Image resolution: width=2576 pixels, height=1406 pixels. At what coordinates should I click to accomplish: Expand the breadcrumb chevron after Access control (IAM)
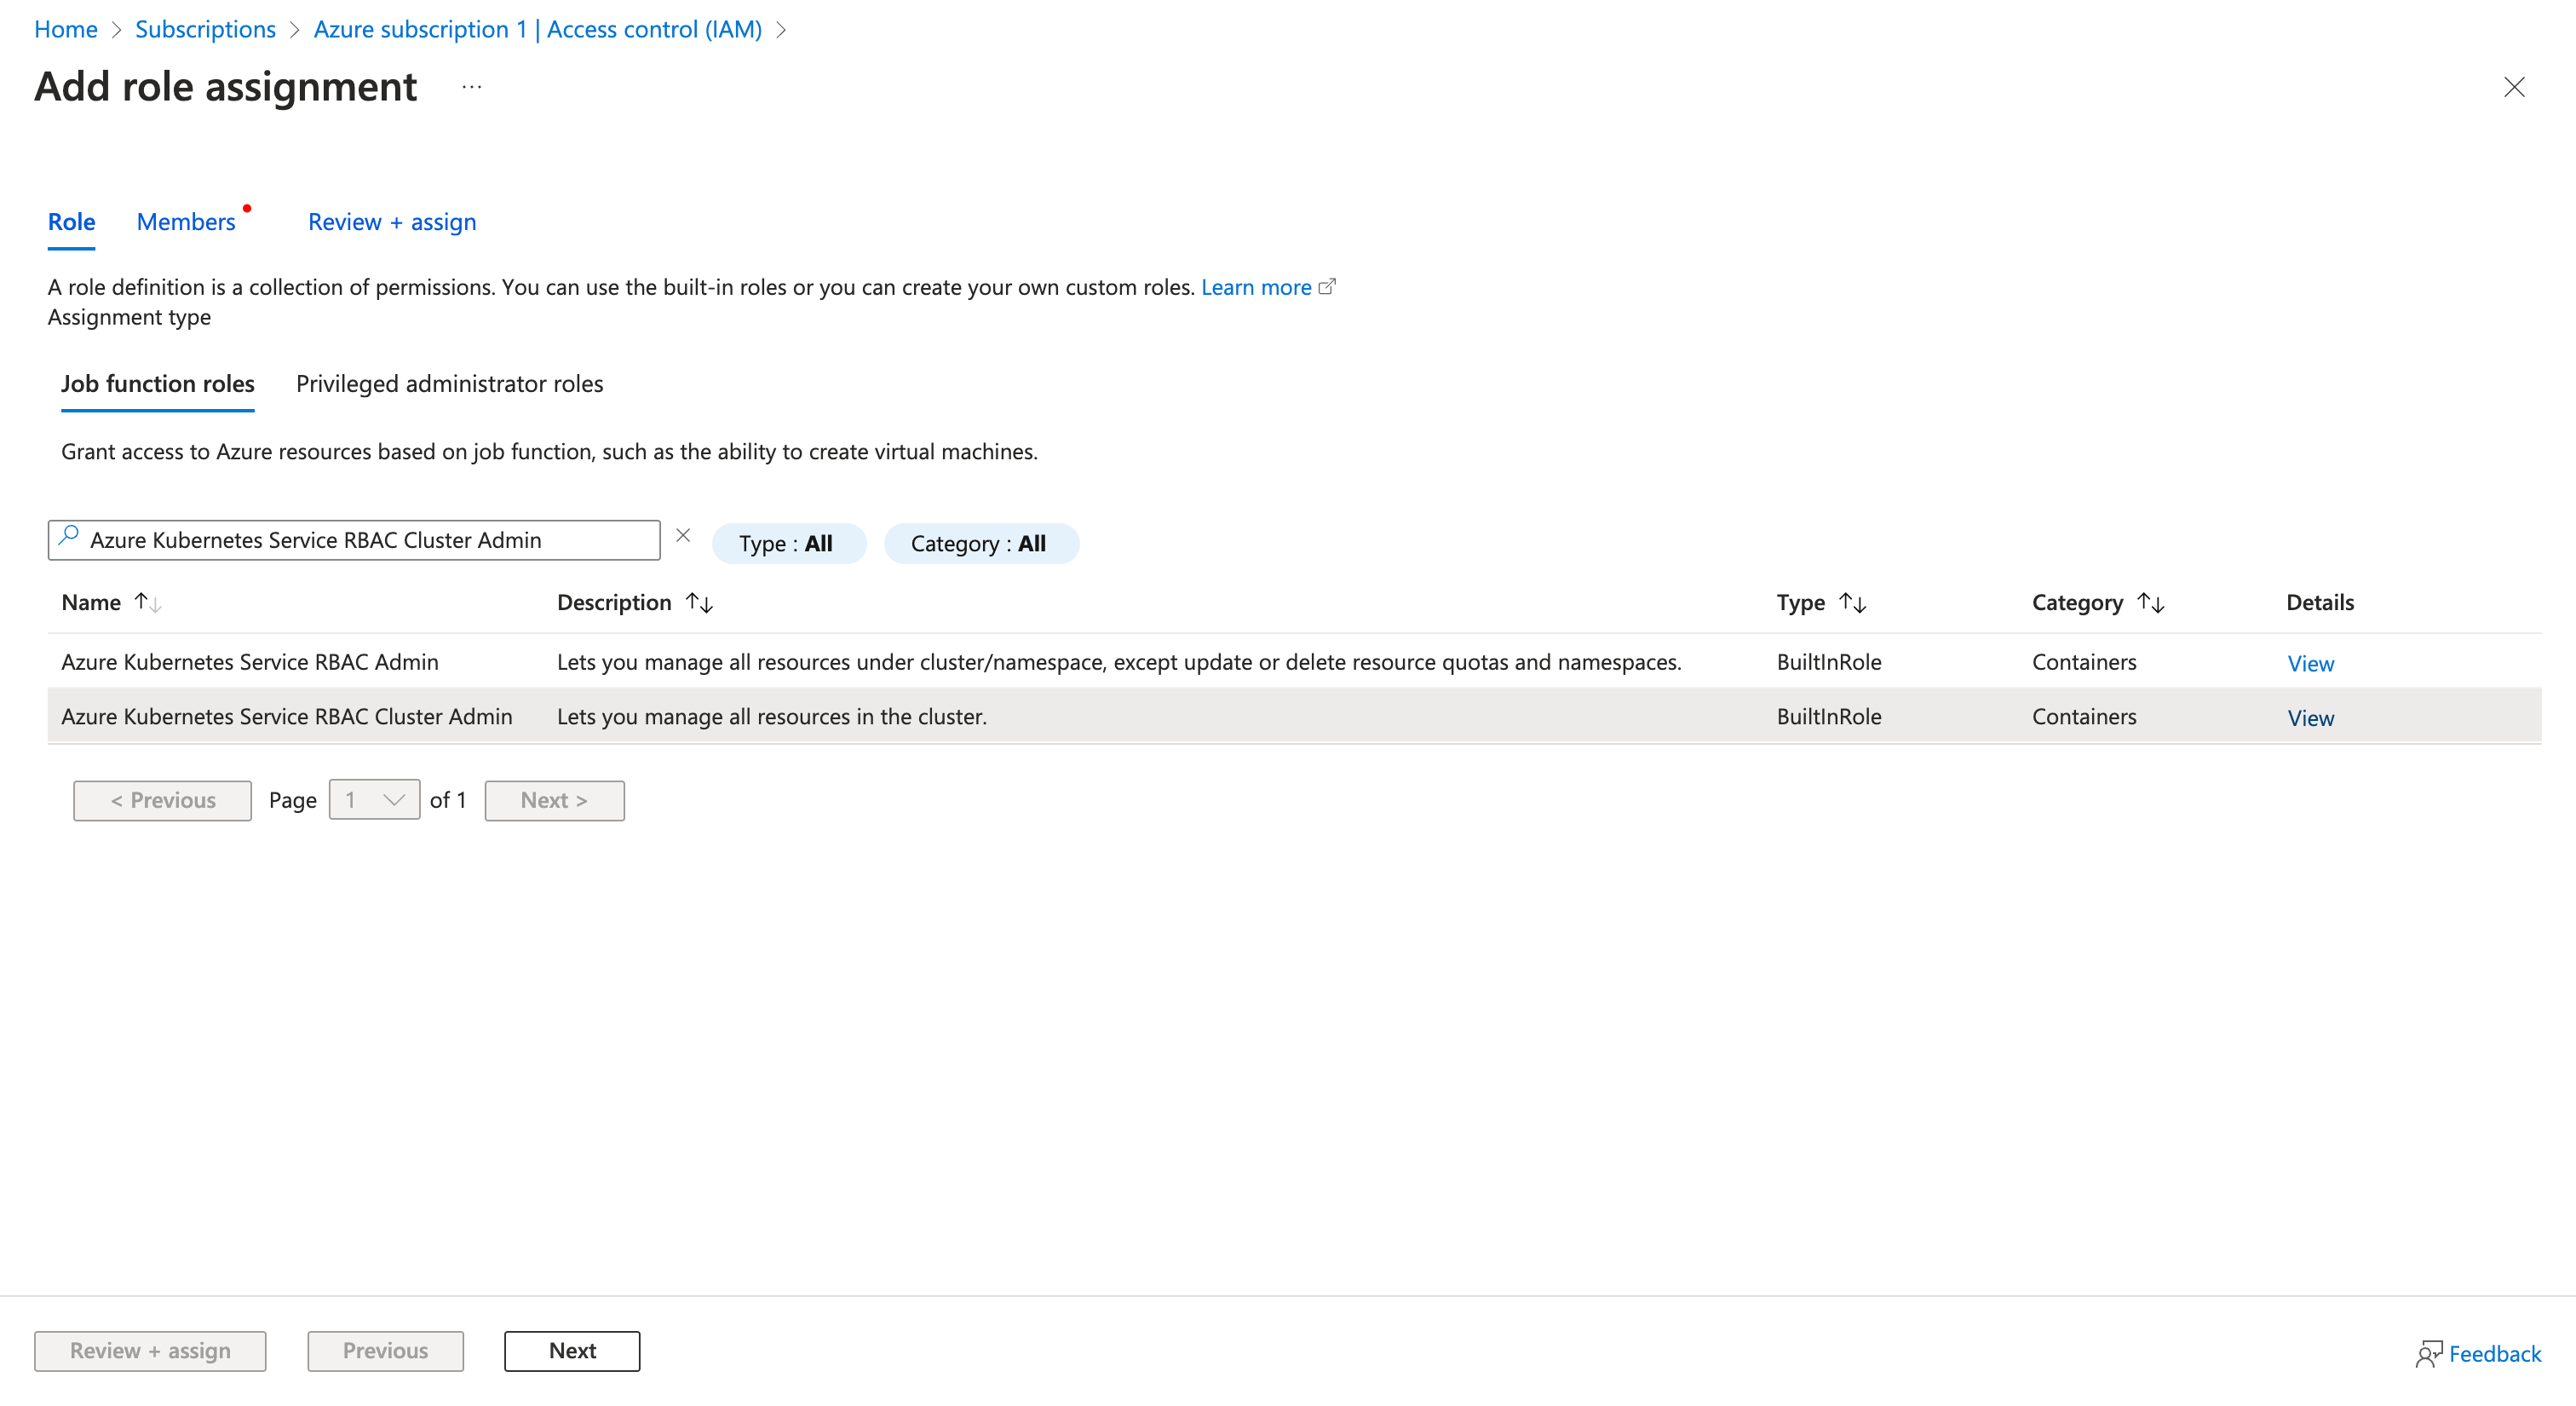point(782,29)
